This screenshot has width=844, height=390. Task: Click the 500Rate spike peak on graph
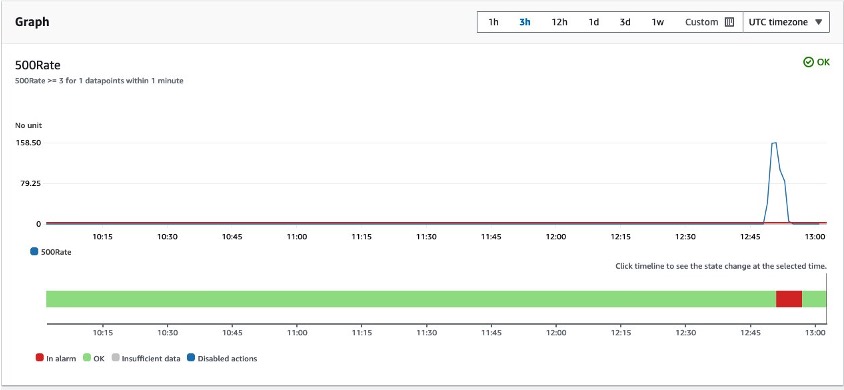click(774, 143)
